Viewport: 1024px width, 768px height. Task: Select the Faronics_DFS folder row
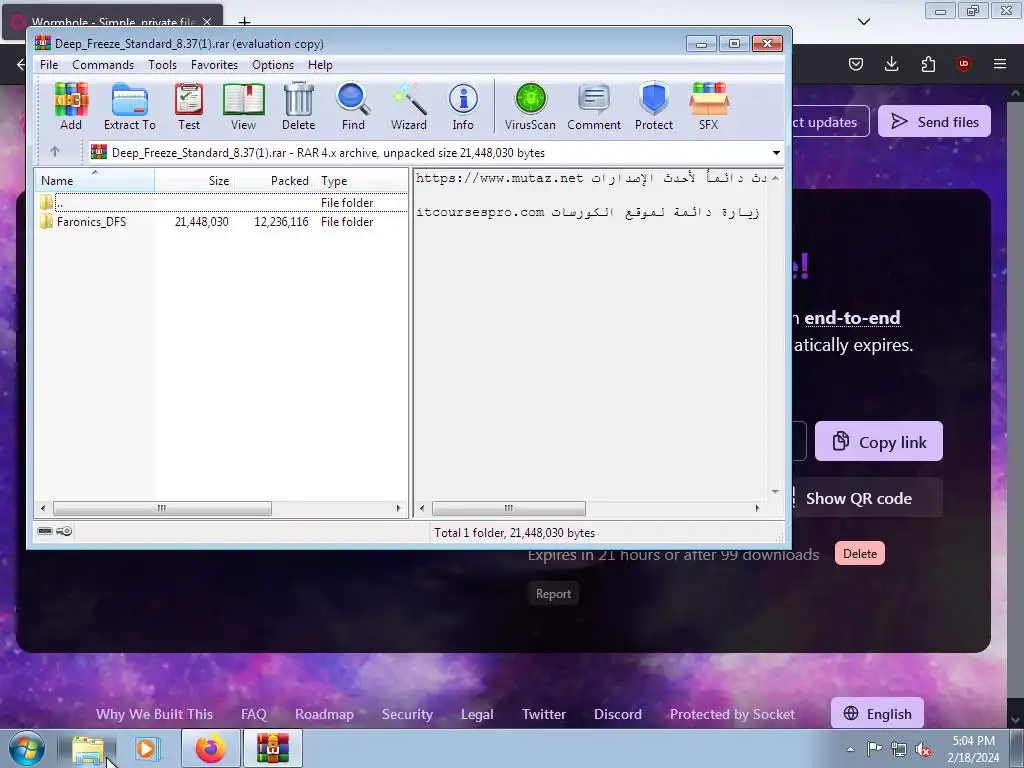(x=221, y=221)
